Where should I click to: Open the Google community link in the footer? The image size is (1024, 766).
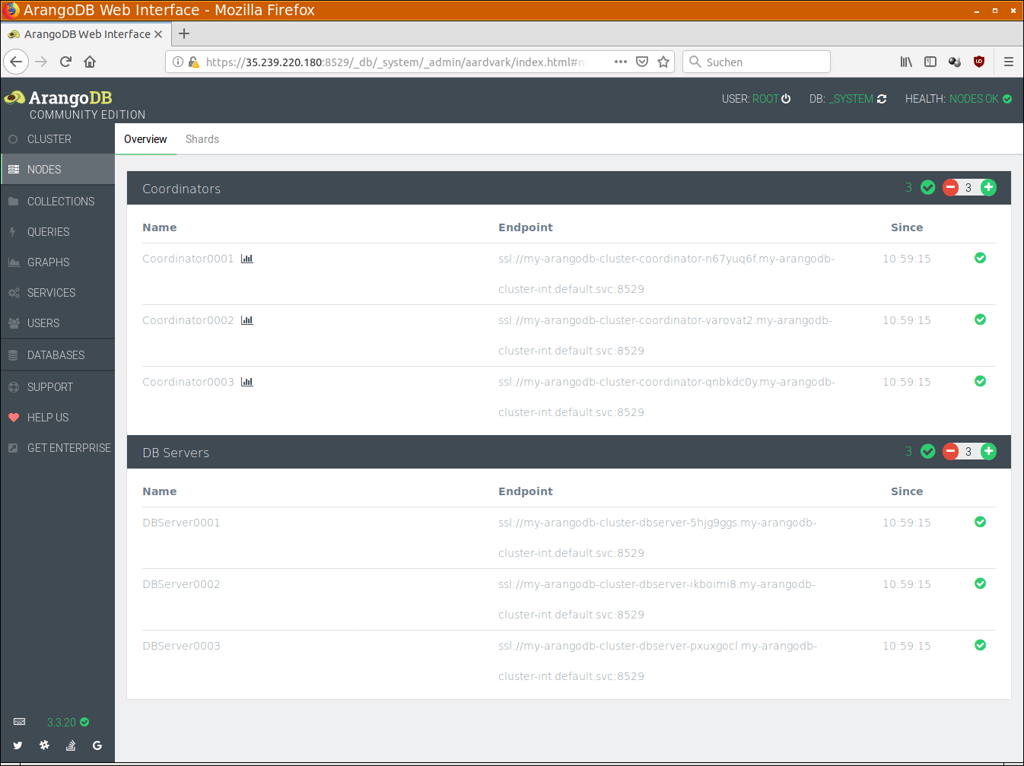click(x=97, y=745)
